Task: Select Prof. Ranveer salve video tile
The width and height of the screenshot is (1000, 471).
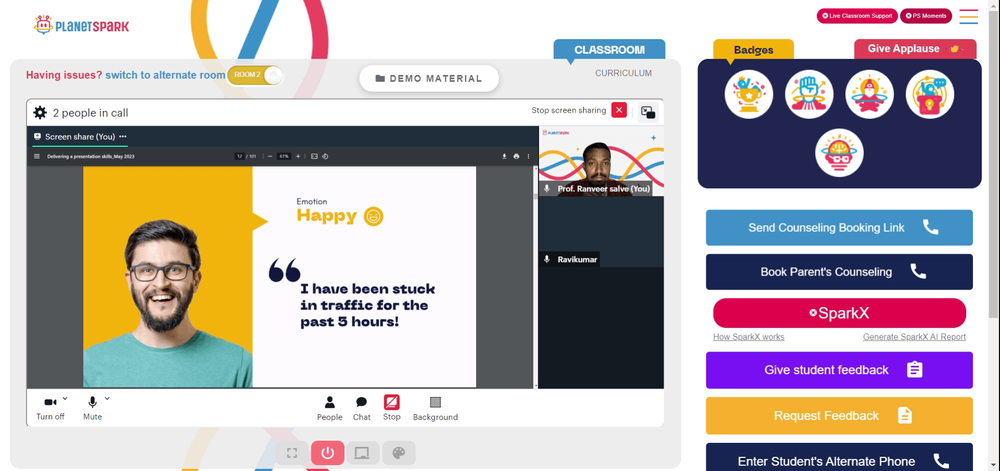Action: 601,161
